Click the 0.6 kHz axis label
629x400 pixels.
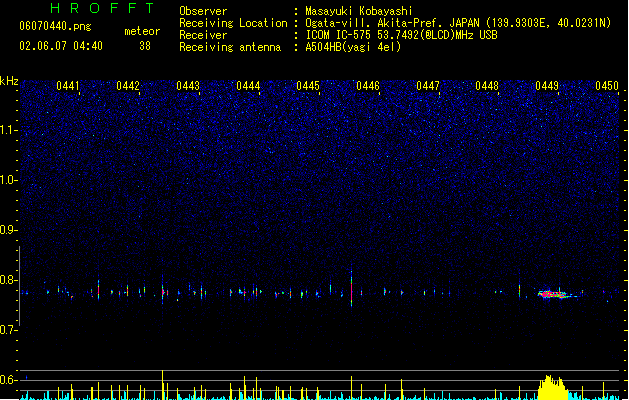[8, 380]
